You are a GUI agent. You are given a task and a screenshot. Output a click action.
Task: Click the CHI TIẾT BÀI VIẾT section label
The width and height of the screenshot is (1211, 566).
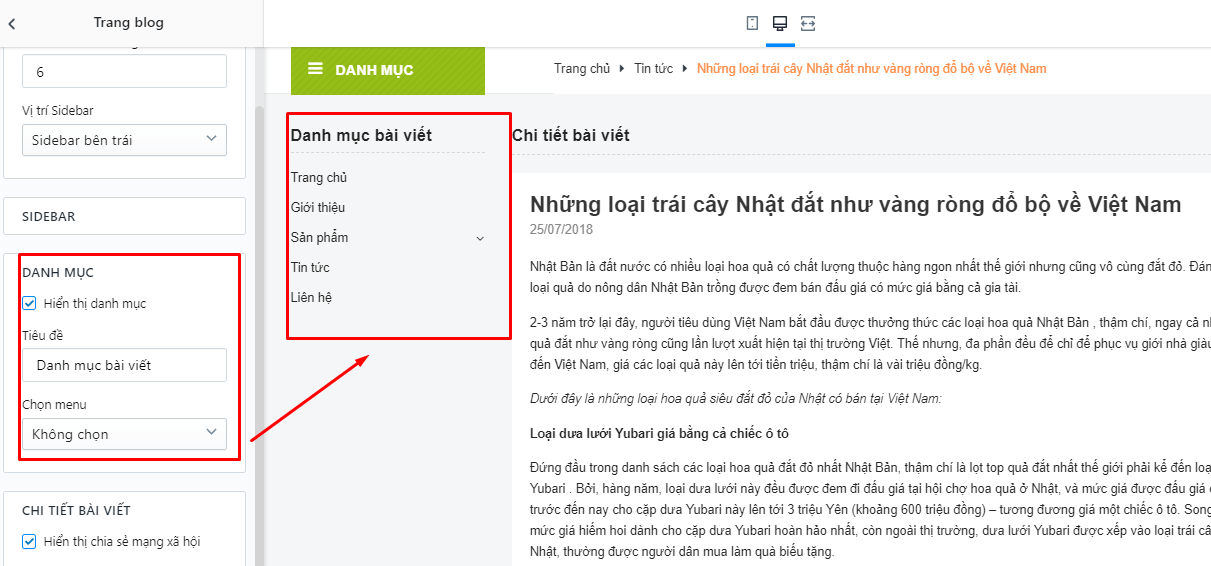(x=77, y=511)
